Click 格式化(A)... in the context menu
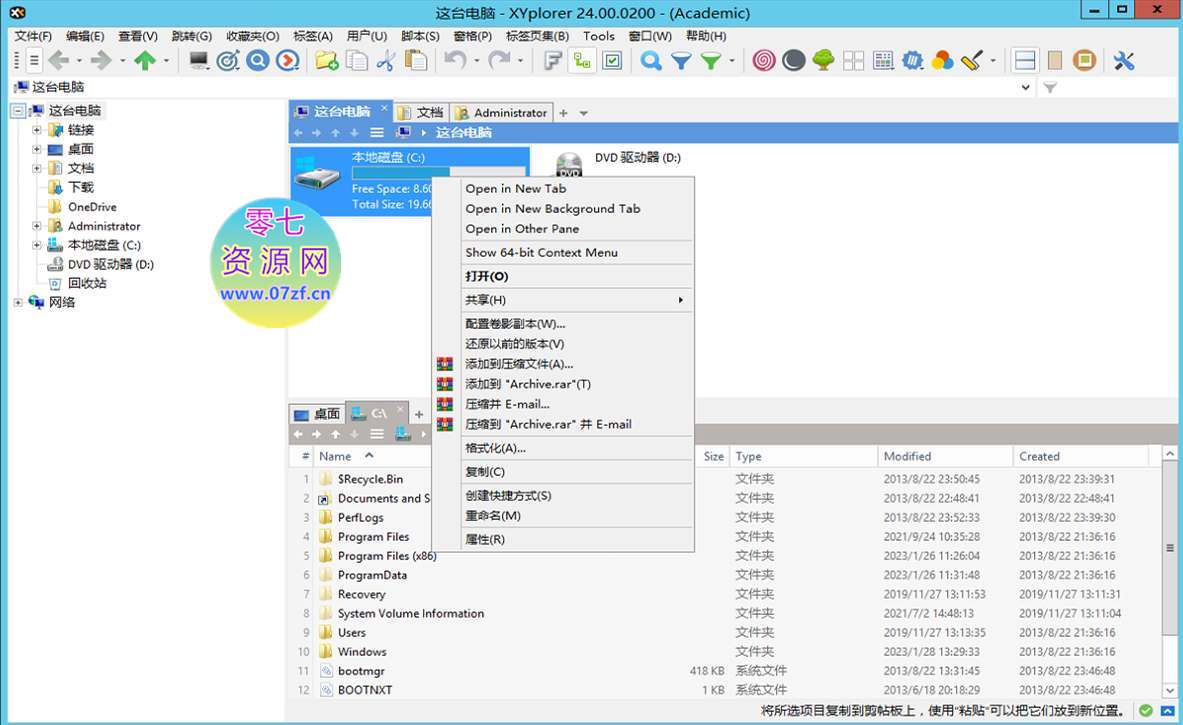Screen dimensions: 1183x725 495,448
